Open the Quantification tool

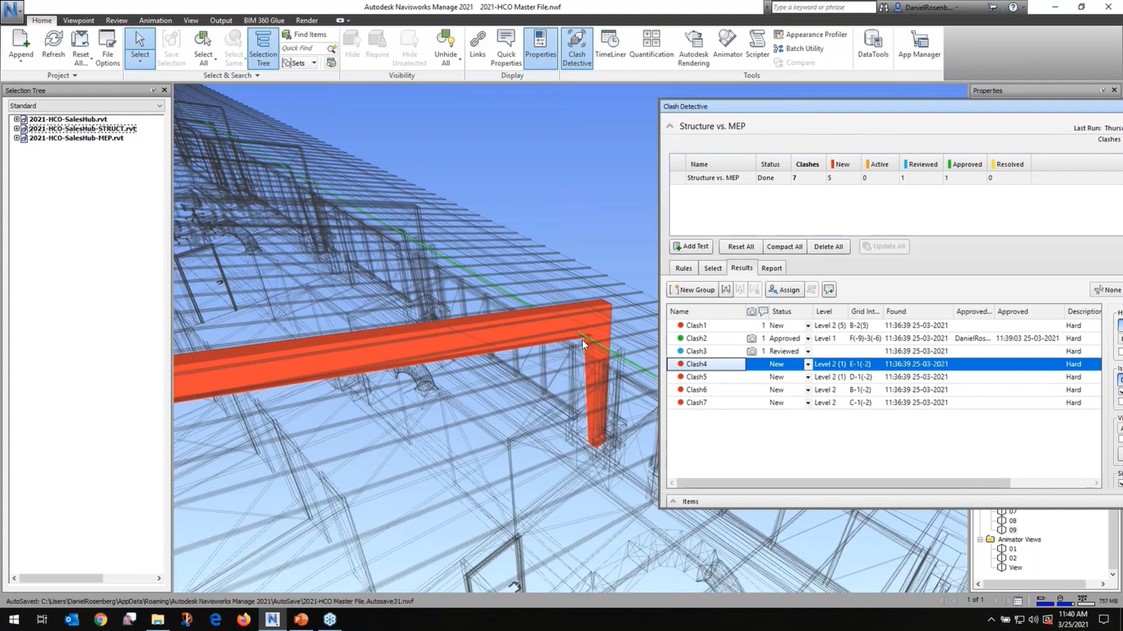[x=651, y=44]
